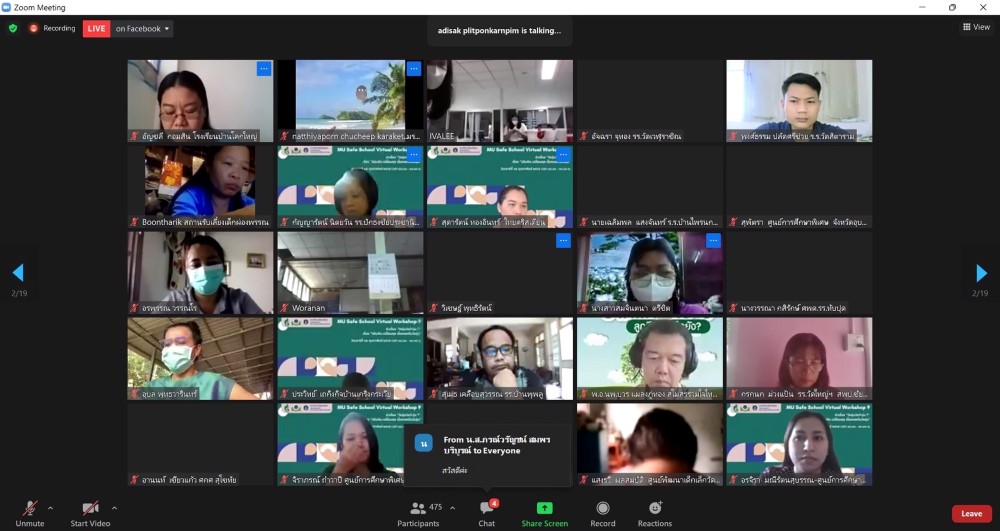Expand video options arrow next to Start Video
This screenshot has height=531, width=1000.
pyautogui.click(x=114, y=508)
